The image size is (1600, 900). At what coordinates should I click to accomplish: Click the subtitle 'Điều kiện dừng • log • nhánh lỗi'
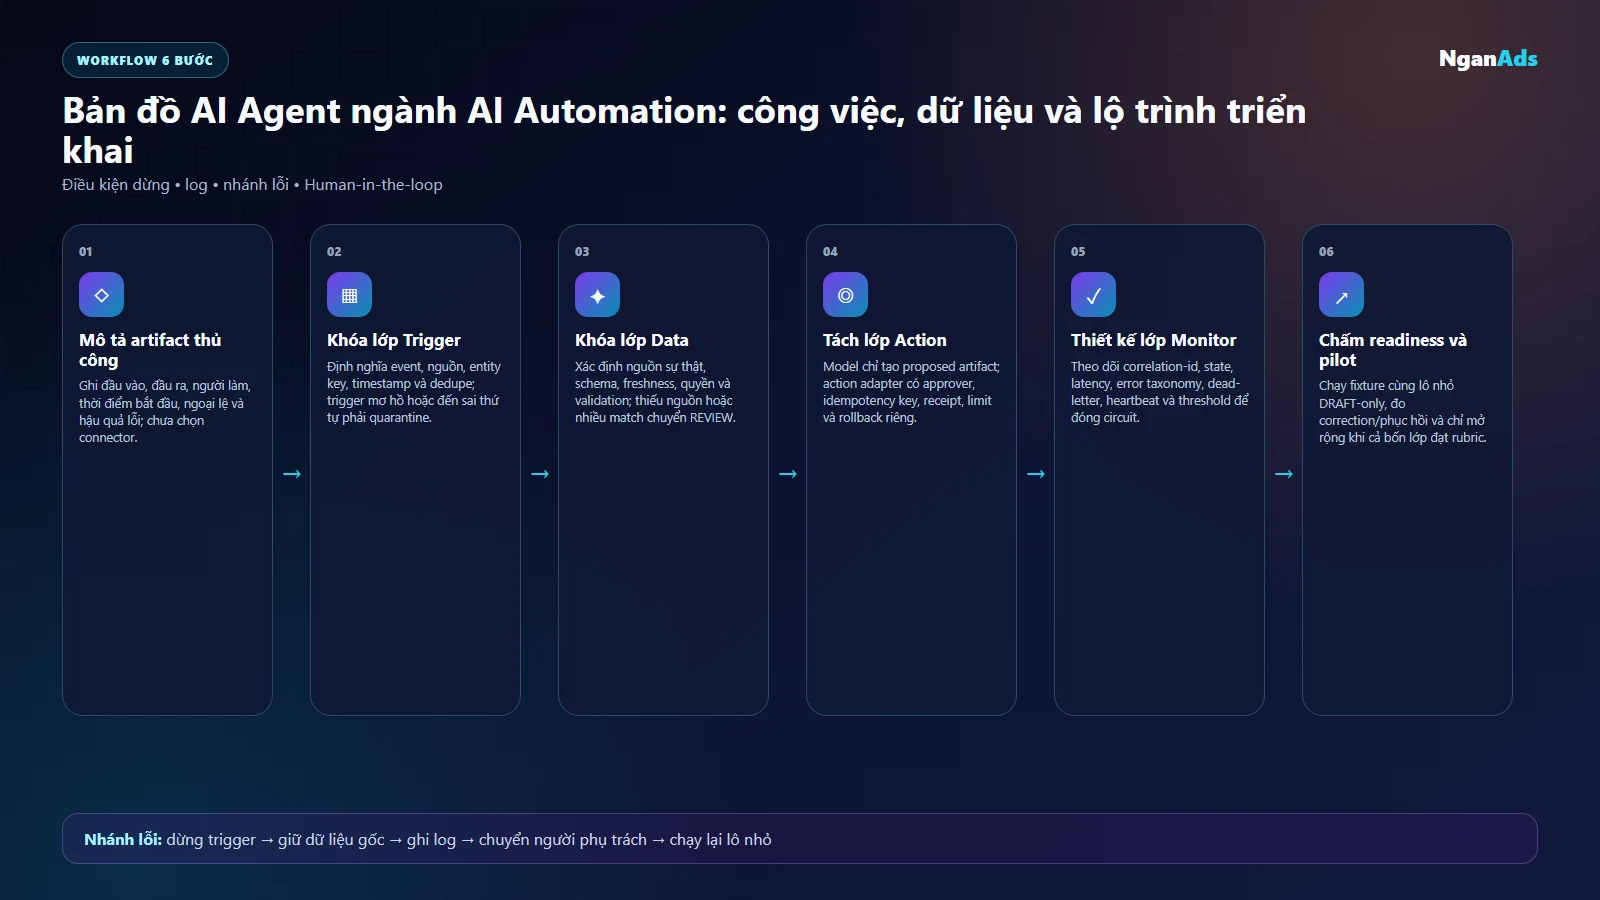click(x=252, y=185)
